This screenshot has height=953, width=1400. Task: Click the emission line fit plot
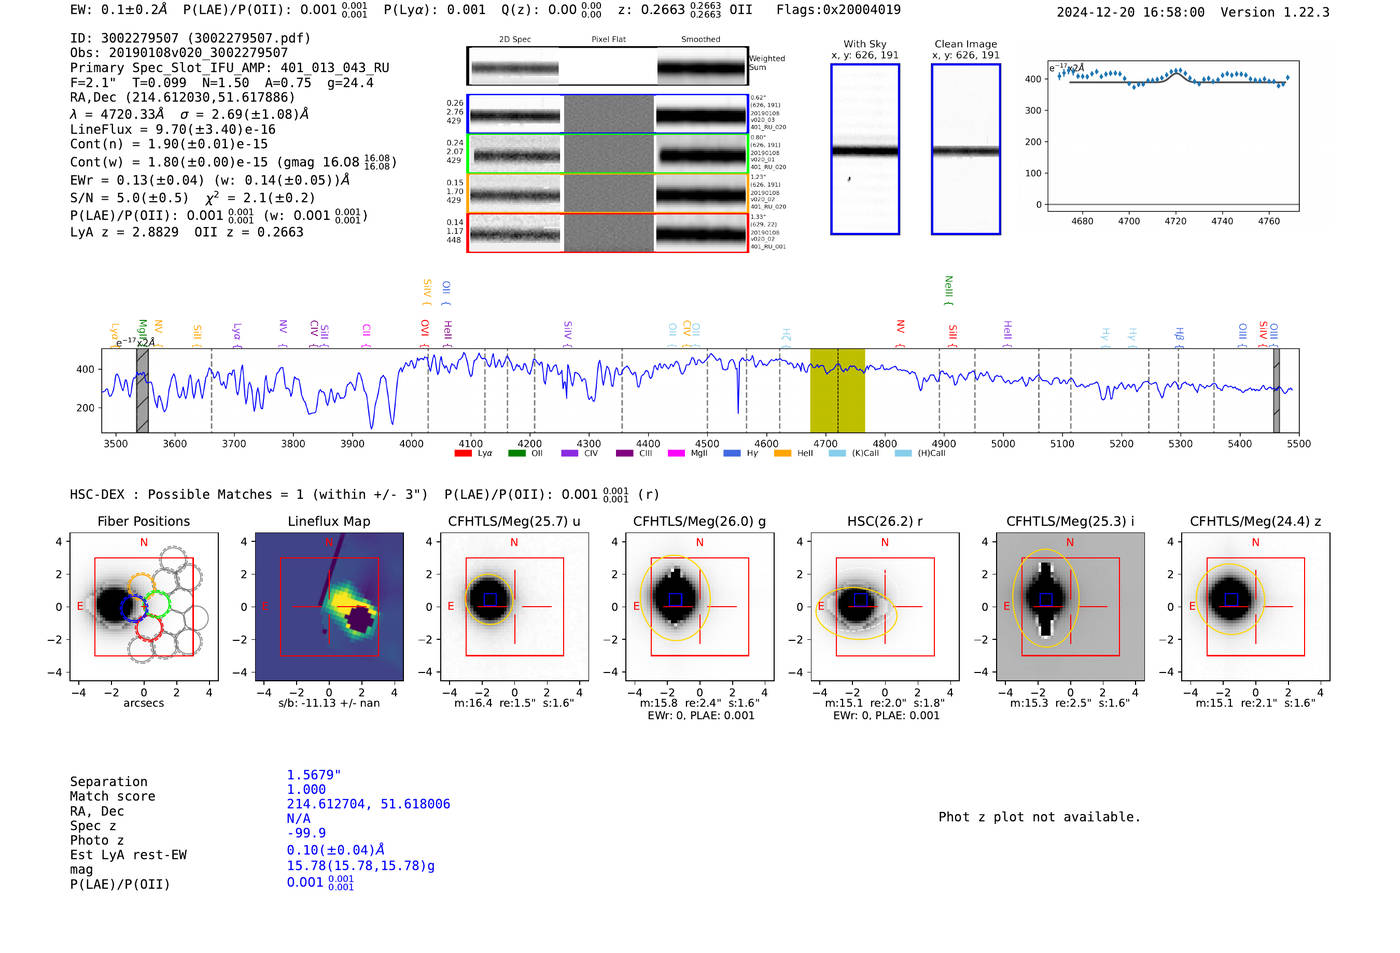[1172, 135]
